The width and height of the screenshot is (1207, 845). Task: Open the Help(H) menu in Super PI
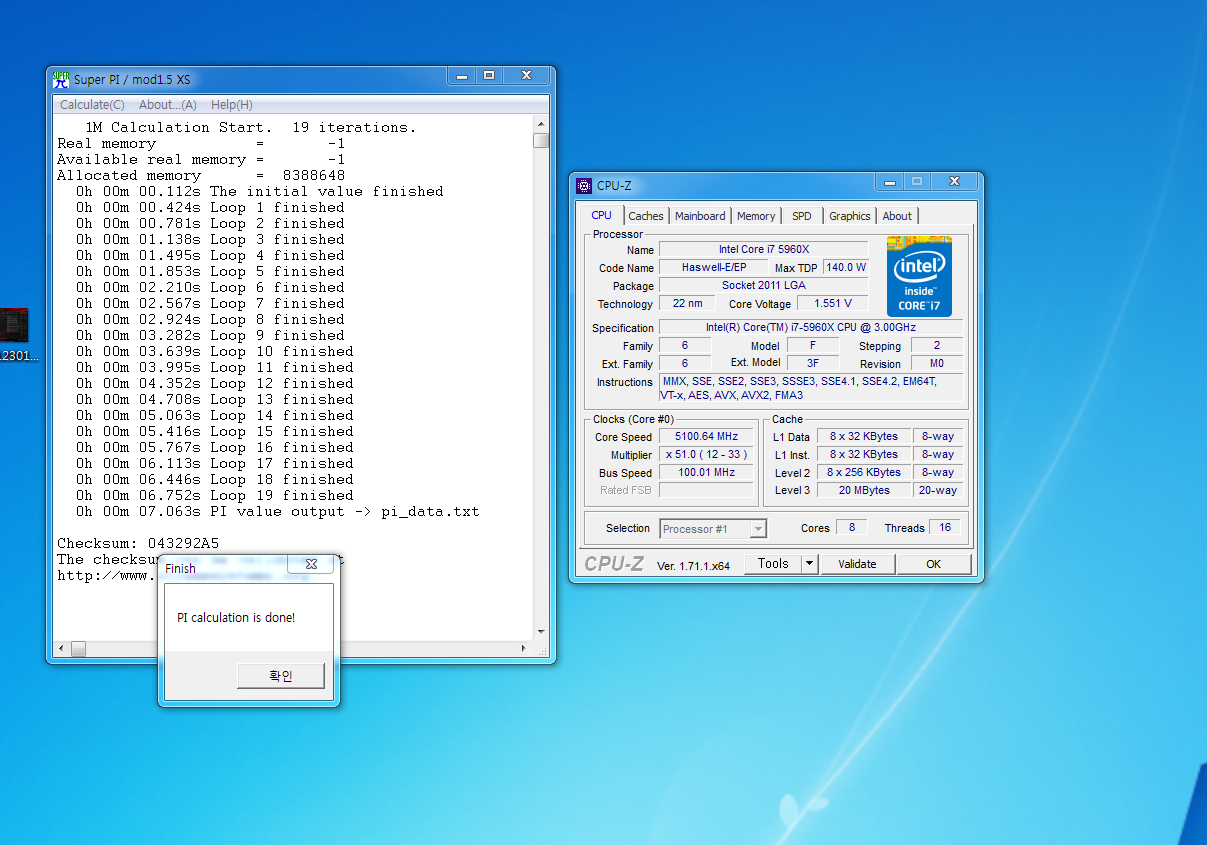click(x=231, y=105)
